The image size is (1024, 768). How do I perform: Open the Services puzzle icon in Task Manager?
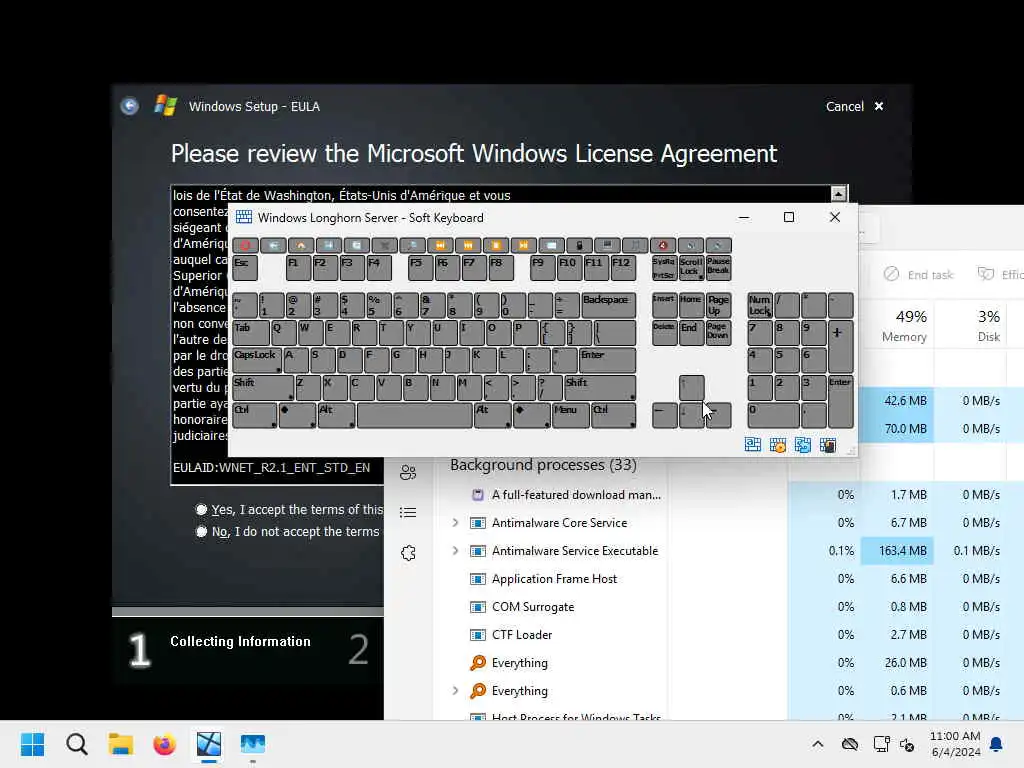(x=408, y=553)
